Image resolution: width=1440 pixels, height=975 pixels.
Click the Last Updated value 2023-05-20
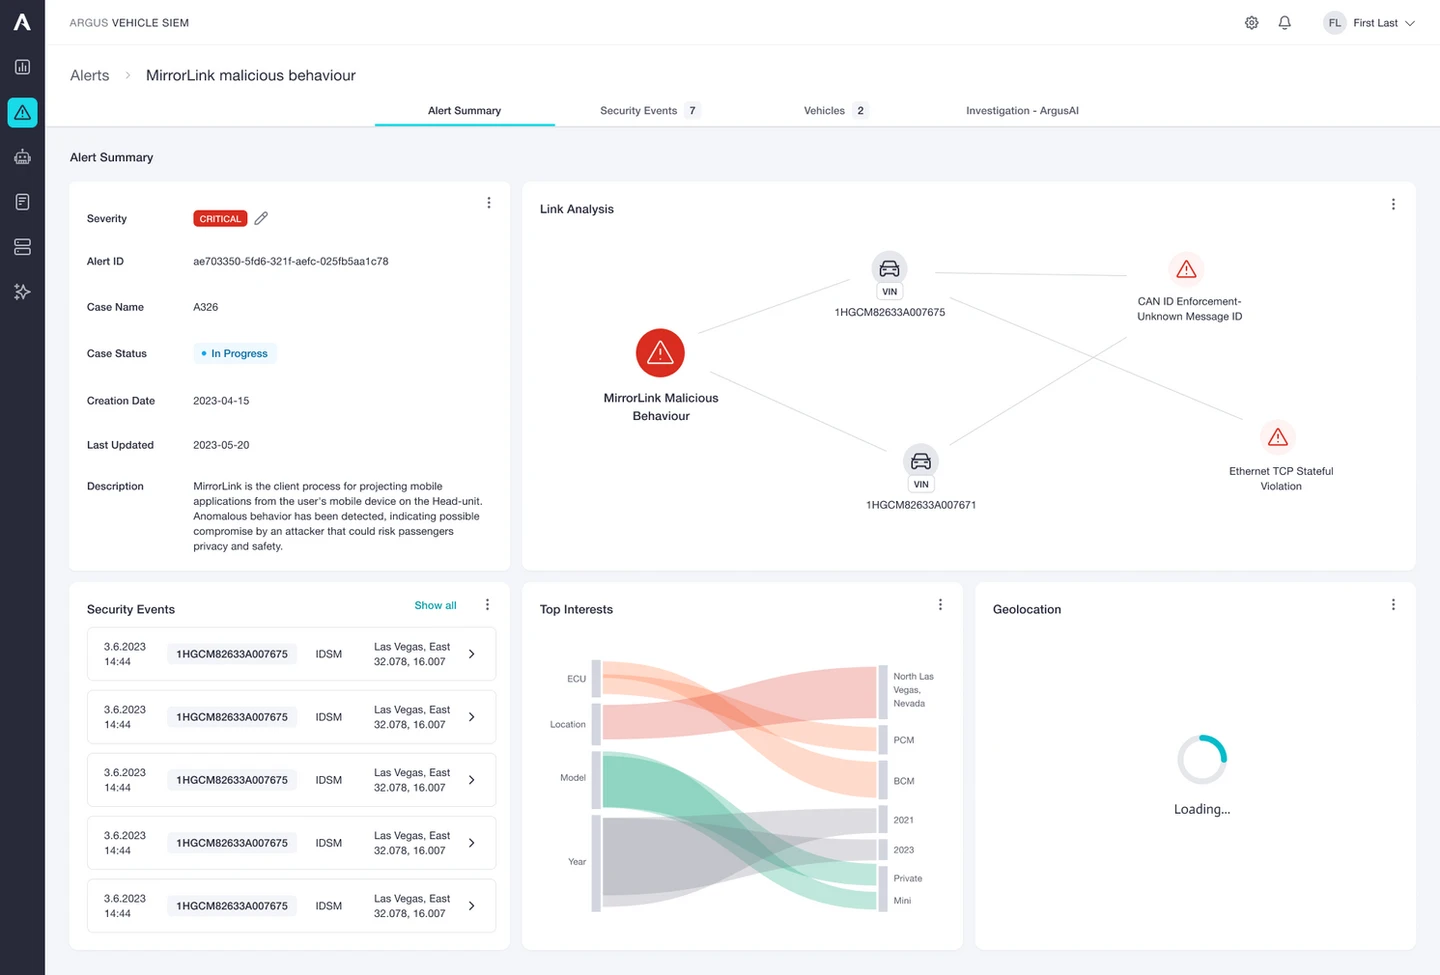point(221,445)
